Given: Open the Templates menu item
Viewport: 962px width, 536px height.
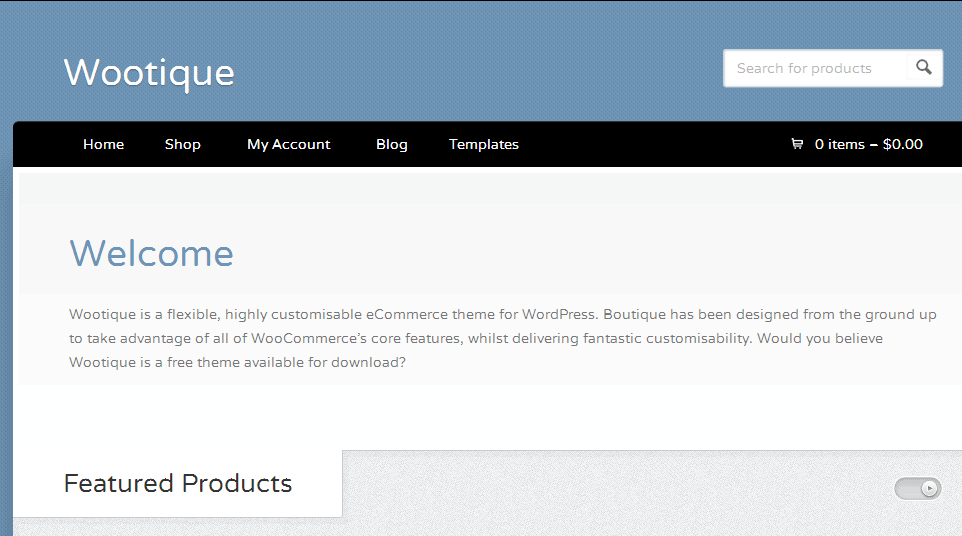Looking at the screenshot, I should (484, 144).
